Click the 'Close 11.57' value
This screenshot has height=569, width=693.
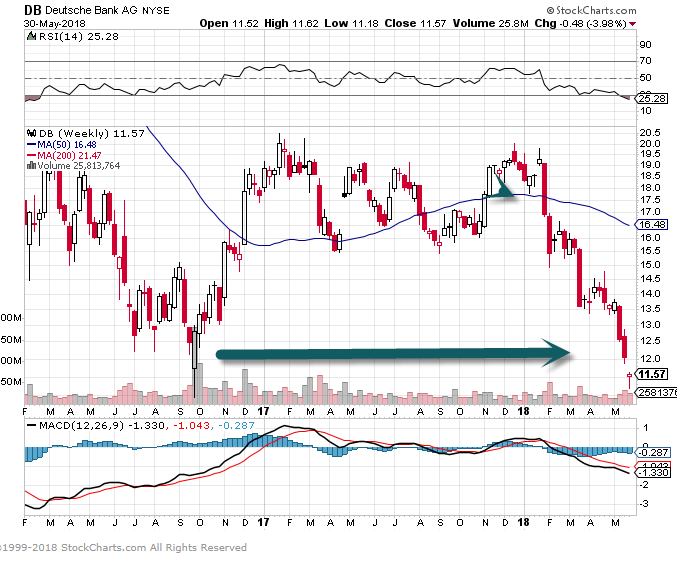pyautogui.click(x=415, y=23)
